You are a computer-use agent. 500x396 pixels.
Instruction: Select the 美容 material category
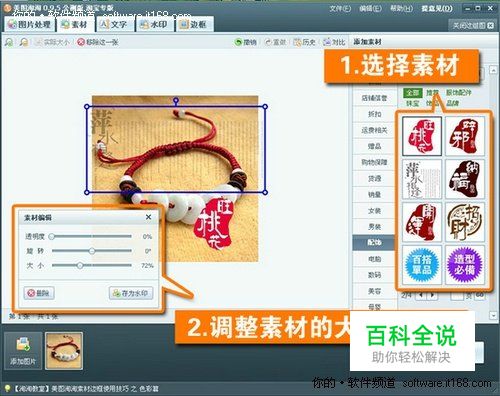click(x=374, y=291)
